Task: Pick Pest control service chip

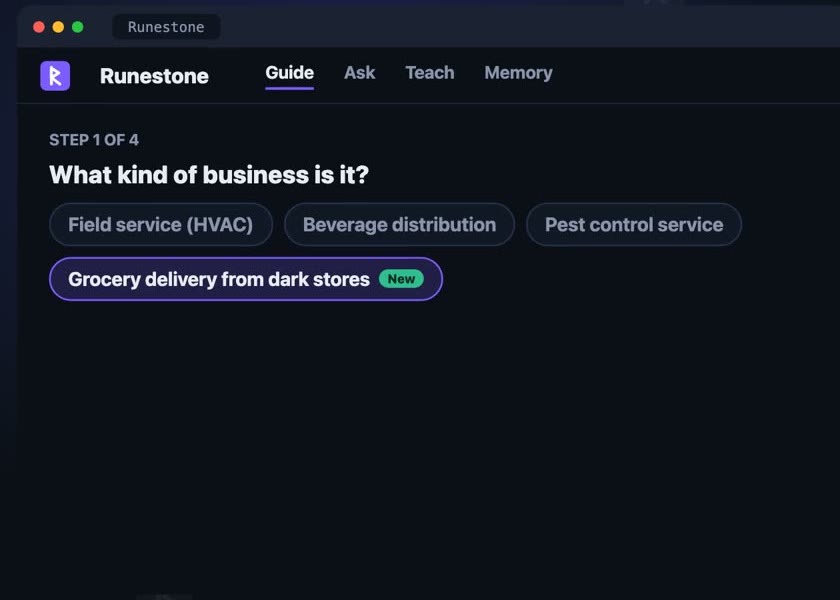Action: [x=634, y=224]
